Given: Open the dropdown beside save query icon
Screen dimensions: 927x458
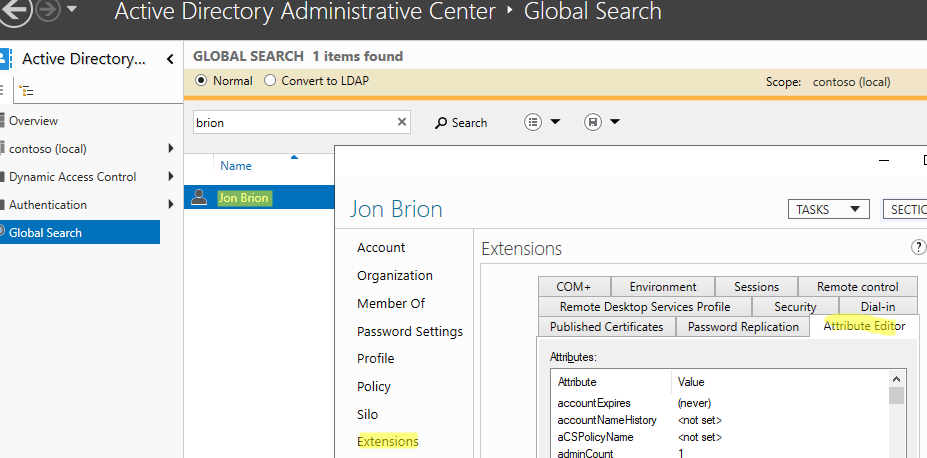Looking at the screenshot, I should 615,122.
